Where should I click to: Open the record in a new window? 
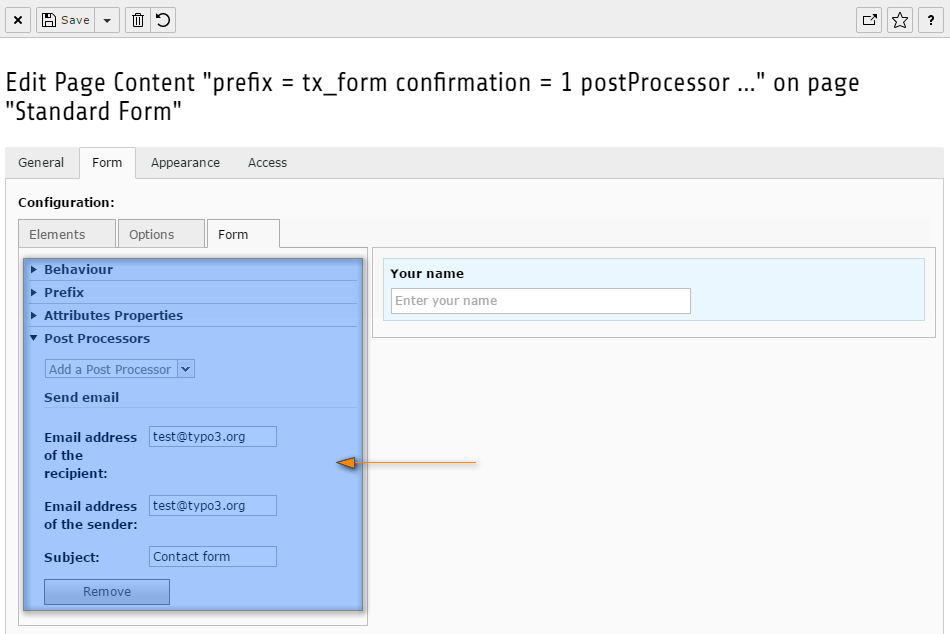tap(869, 20)
